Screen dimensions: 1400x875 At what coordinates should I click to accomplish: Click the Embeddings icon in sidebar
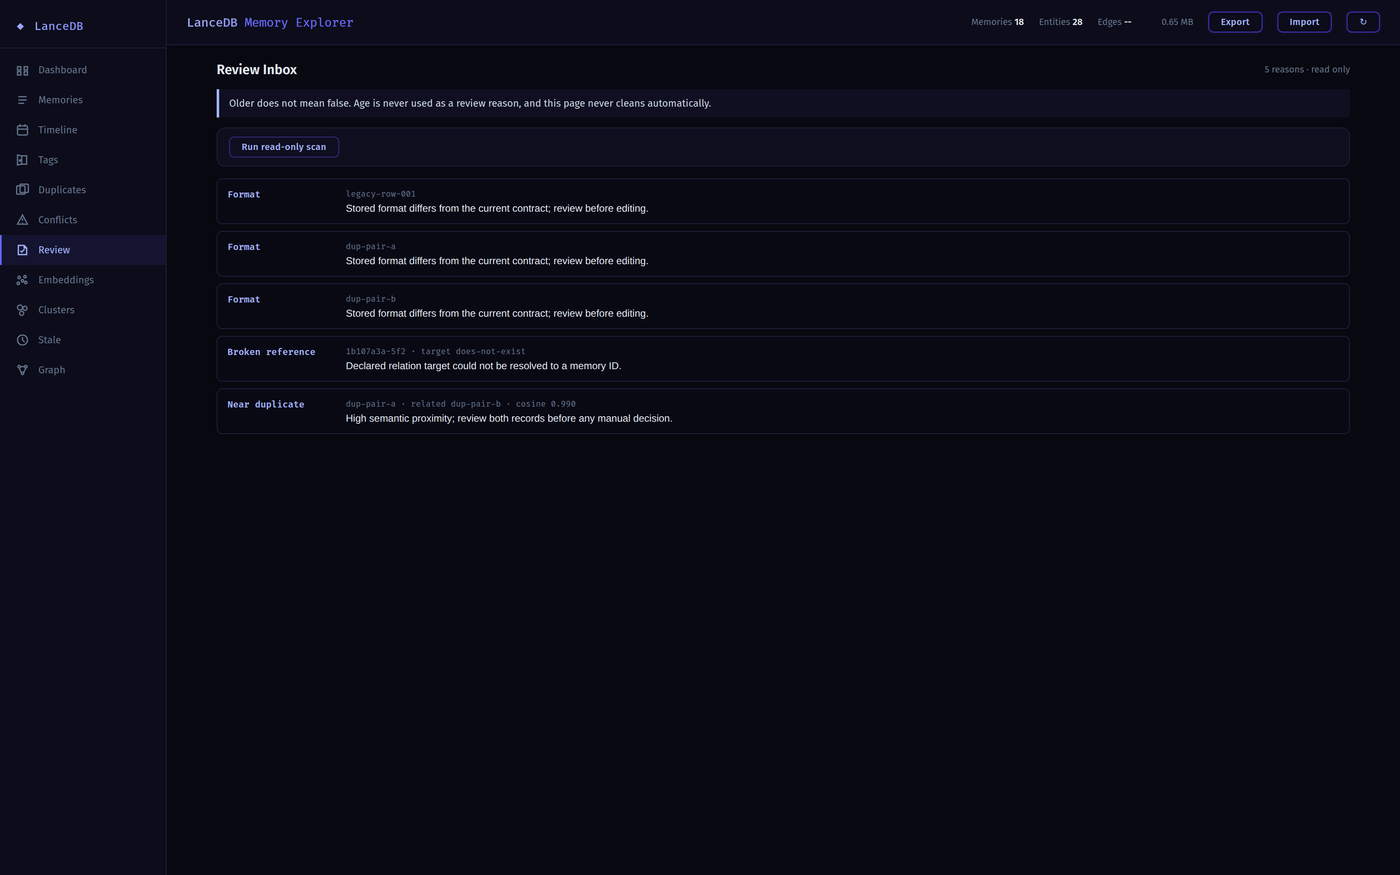tap(22, 280)
